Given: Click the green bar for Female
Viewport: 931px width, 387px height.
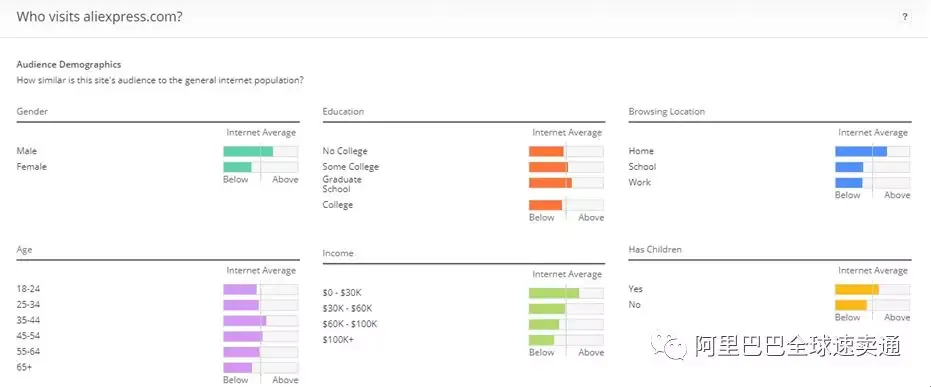Looking at the screenshot, I should coord(238,167).
